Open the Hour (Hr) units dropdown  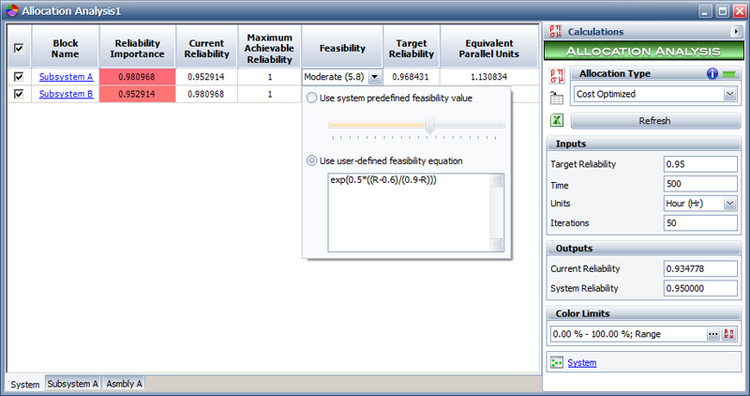tap(729, 204)
